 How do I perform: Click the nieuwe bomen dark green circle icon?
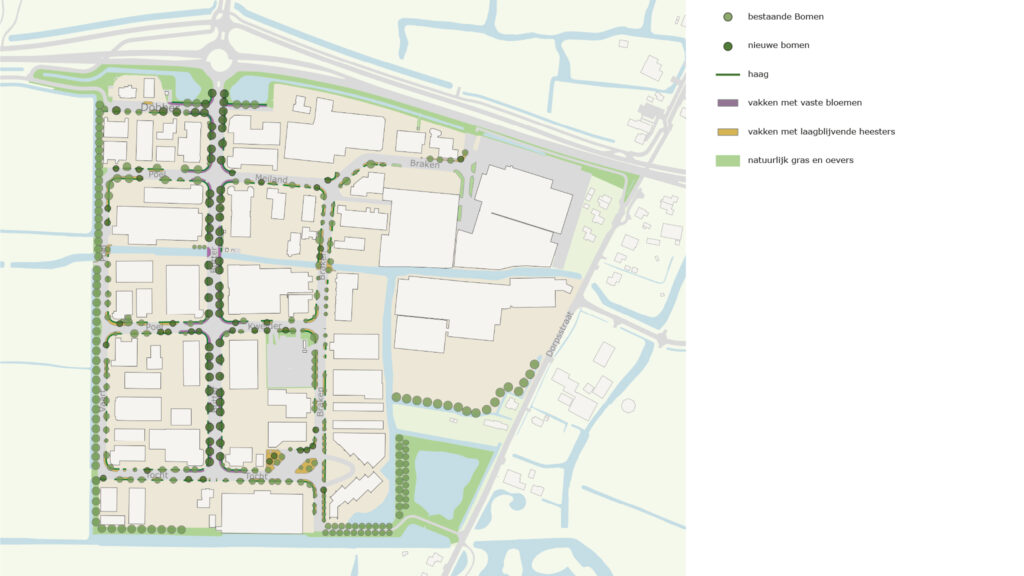click(x=727, y=45)
